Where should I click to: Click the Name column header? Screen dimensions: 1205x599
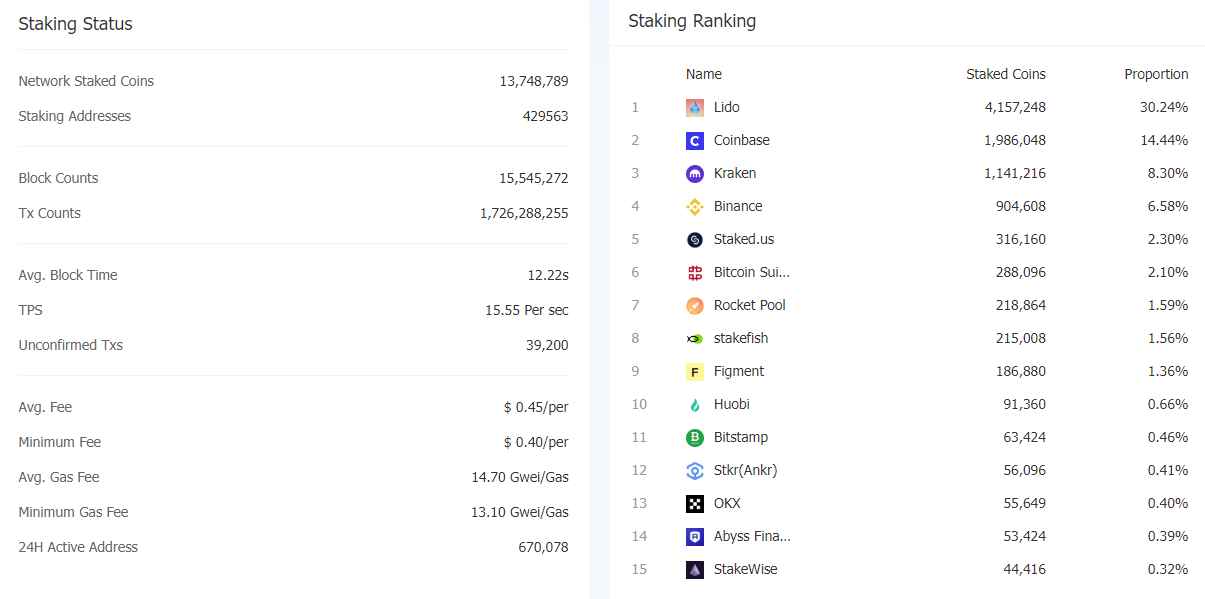[x=704, y=74]
